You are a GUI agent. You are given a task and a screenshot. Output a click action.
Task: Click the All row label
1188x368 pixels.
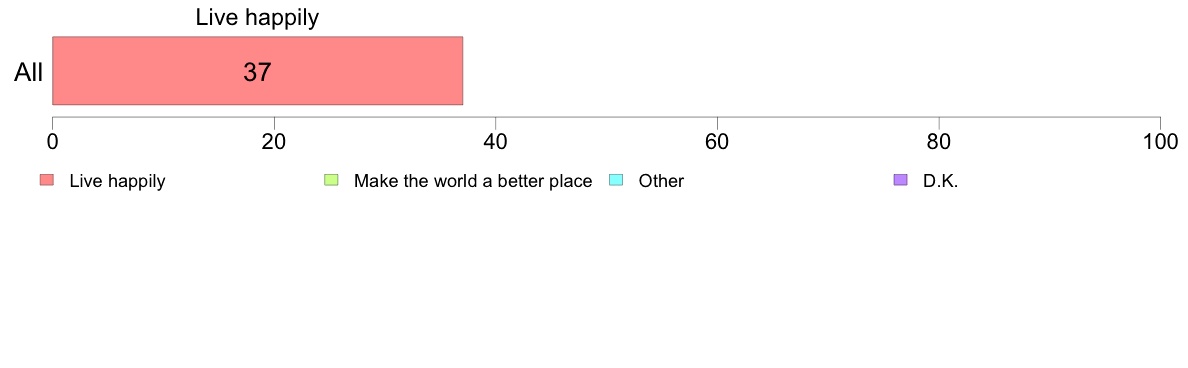[29, 73]
